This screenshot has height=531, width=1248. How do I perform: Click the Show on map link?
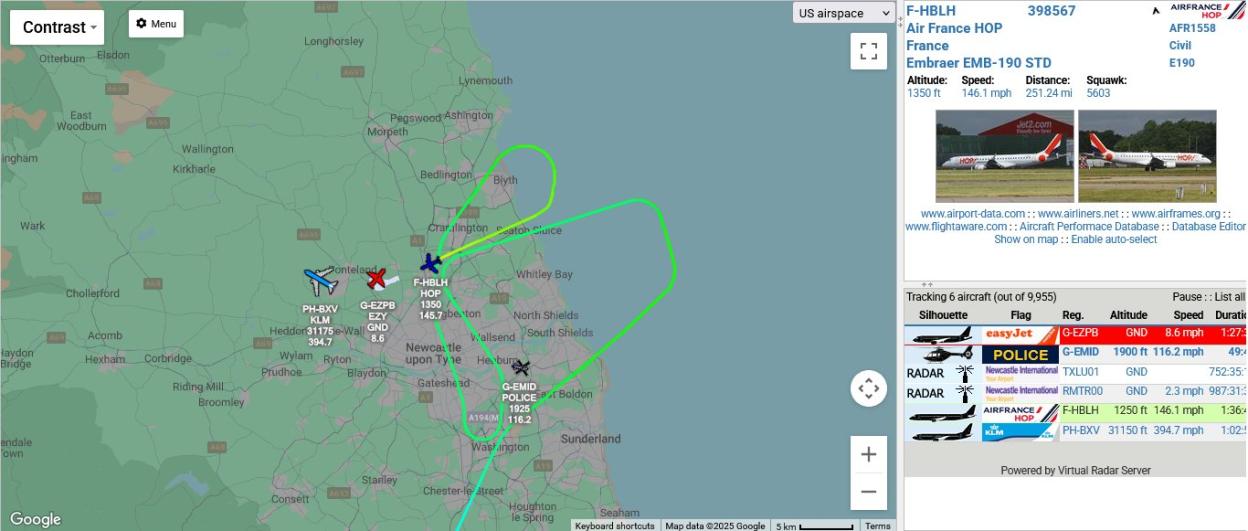click(1025, 239)
